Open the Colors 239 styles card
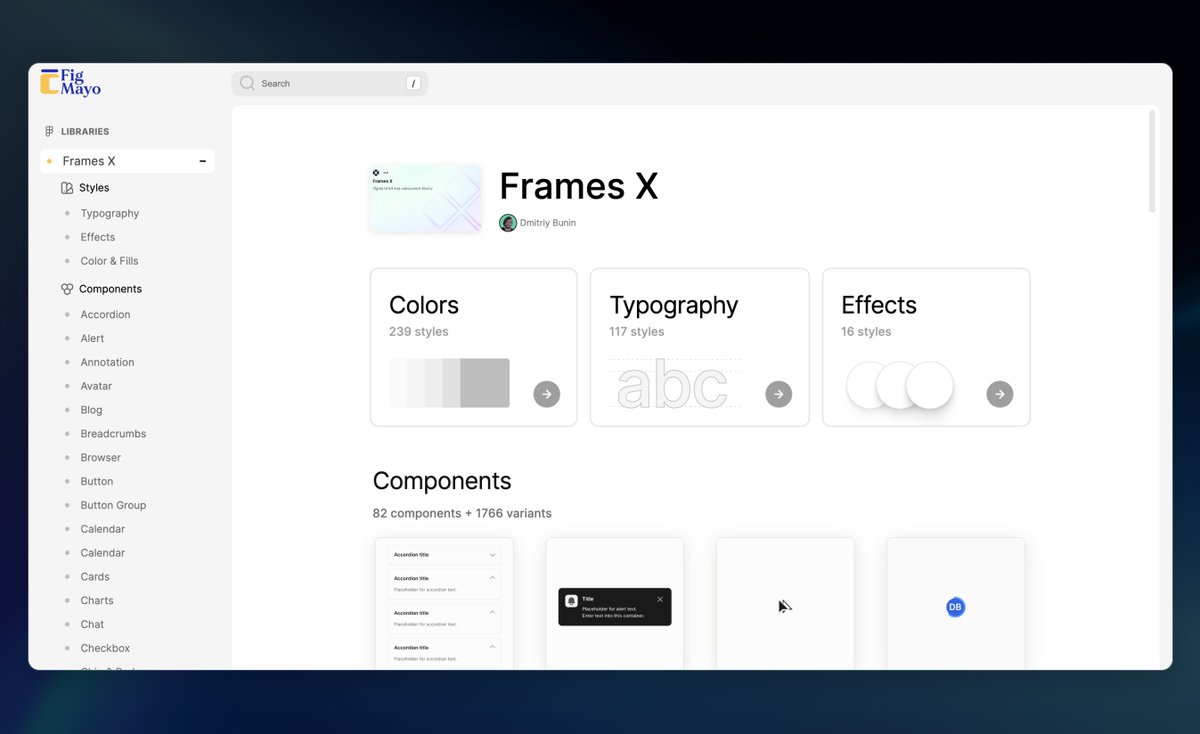This screenshot has width=1200, height=734. [474, 347]
